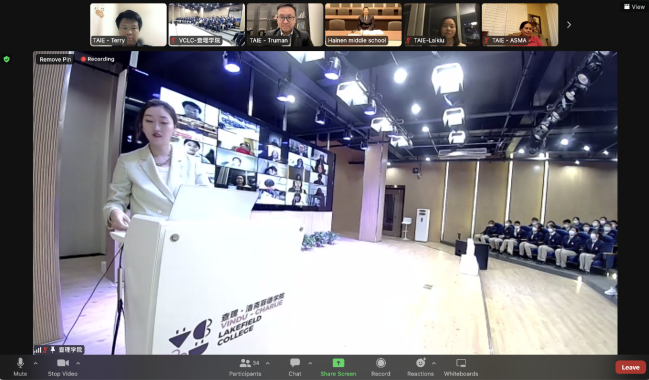Expand the arrow next to Reactions

(433, 363)
